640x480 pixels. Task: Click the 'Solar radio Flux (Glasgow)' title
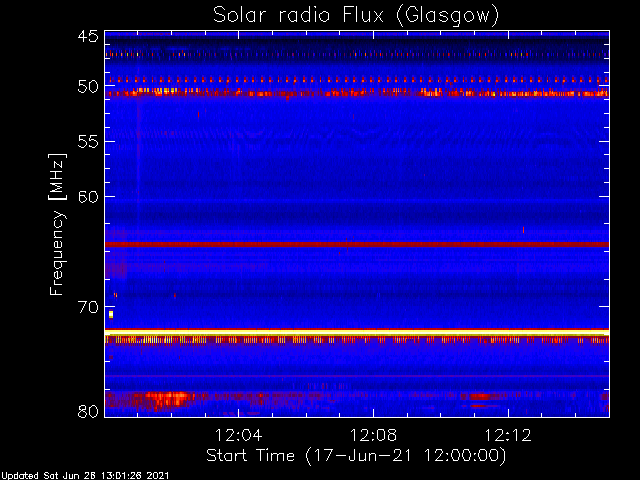(x=356, y=16)
